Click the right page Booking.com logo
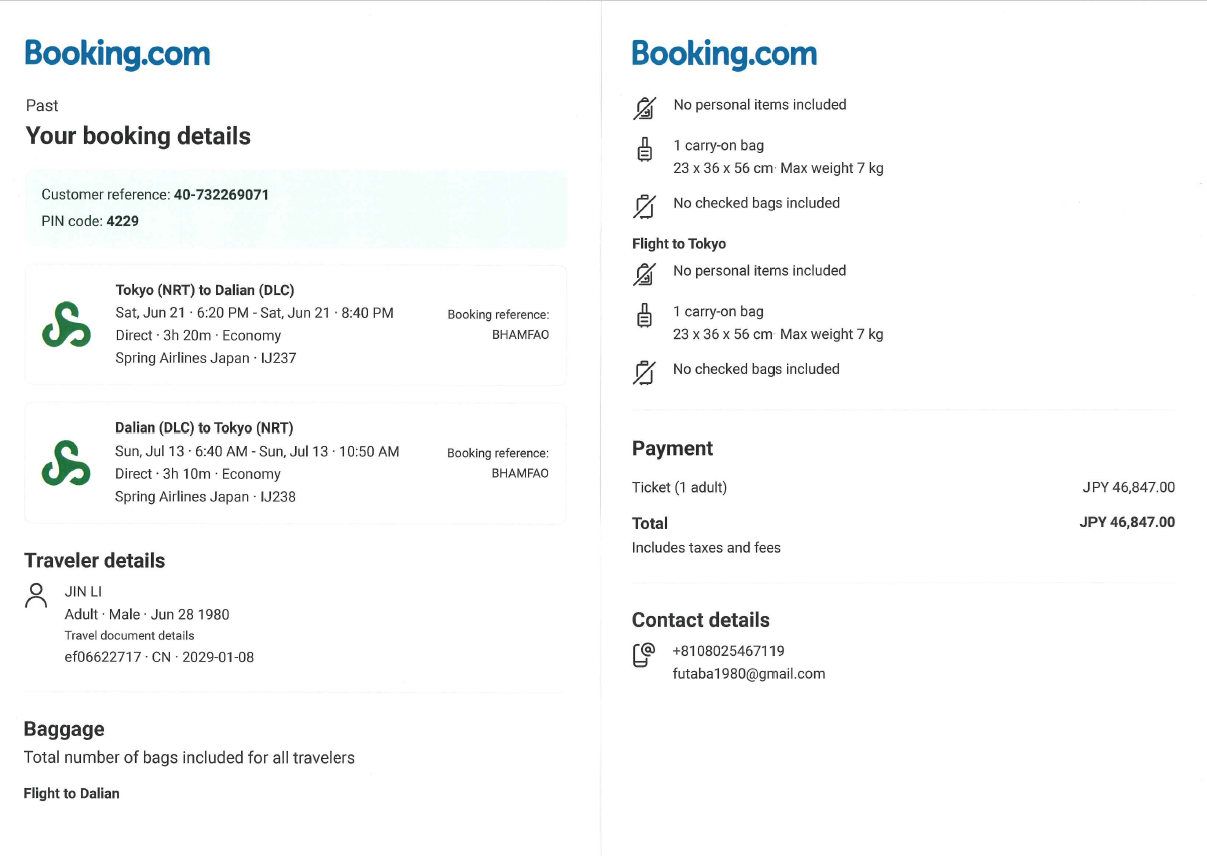Viewport: 1207px width, 856px height. click(724, 54)
